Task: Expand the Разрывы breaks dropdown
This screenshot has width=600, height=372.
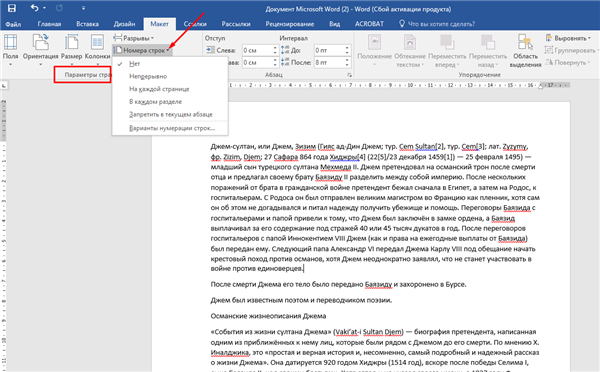Action: 134,38
